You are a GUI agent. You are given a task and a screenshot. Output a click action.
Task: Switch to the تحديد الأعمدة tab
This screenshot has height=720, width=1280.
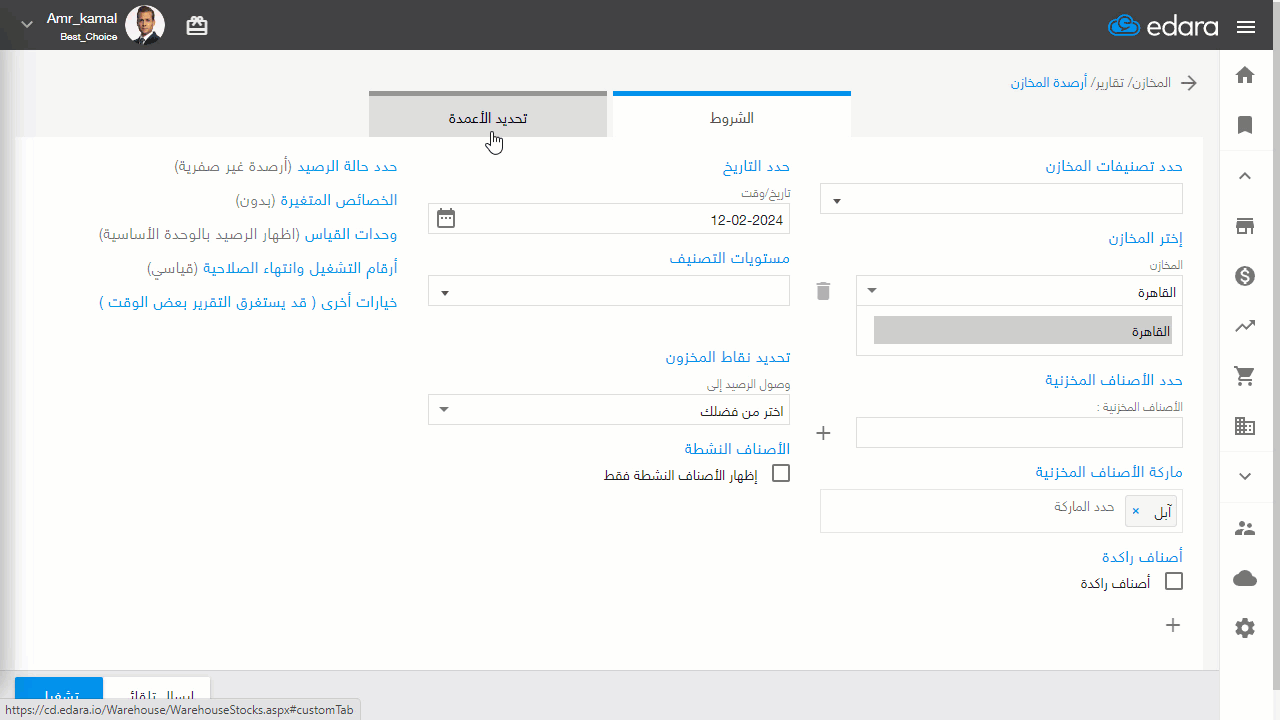click(488, 116)
